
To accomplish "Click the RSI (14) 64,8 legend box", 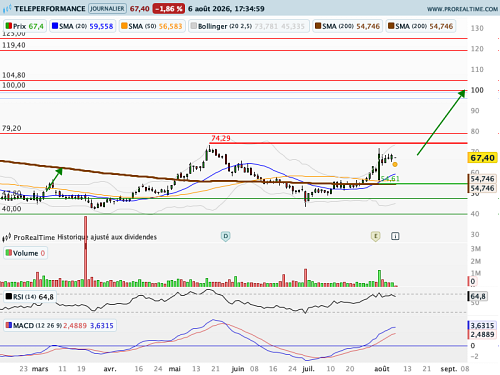I will [x=29, y=297].
